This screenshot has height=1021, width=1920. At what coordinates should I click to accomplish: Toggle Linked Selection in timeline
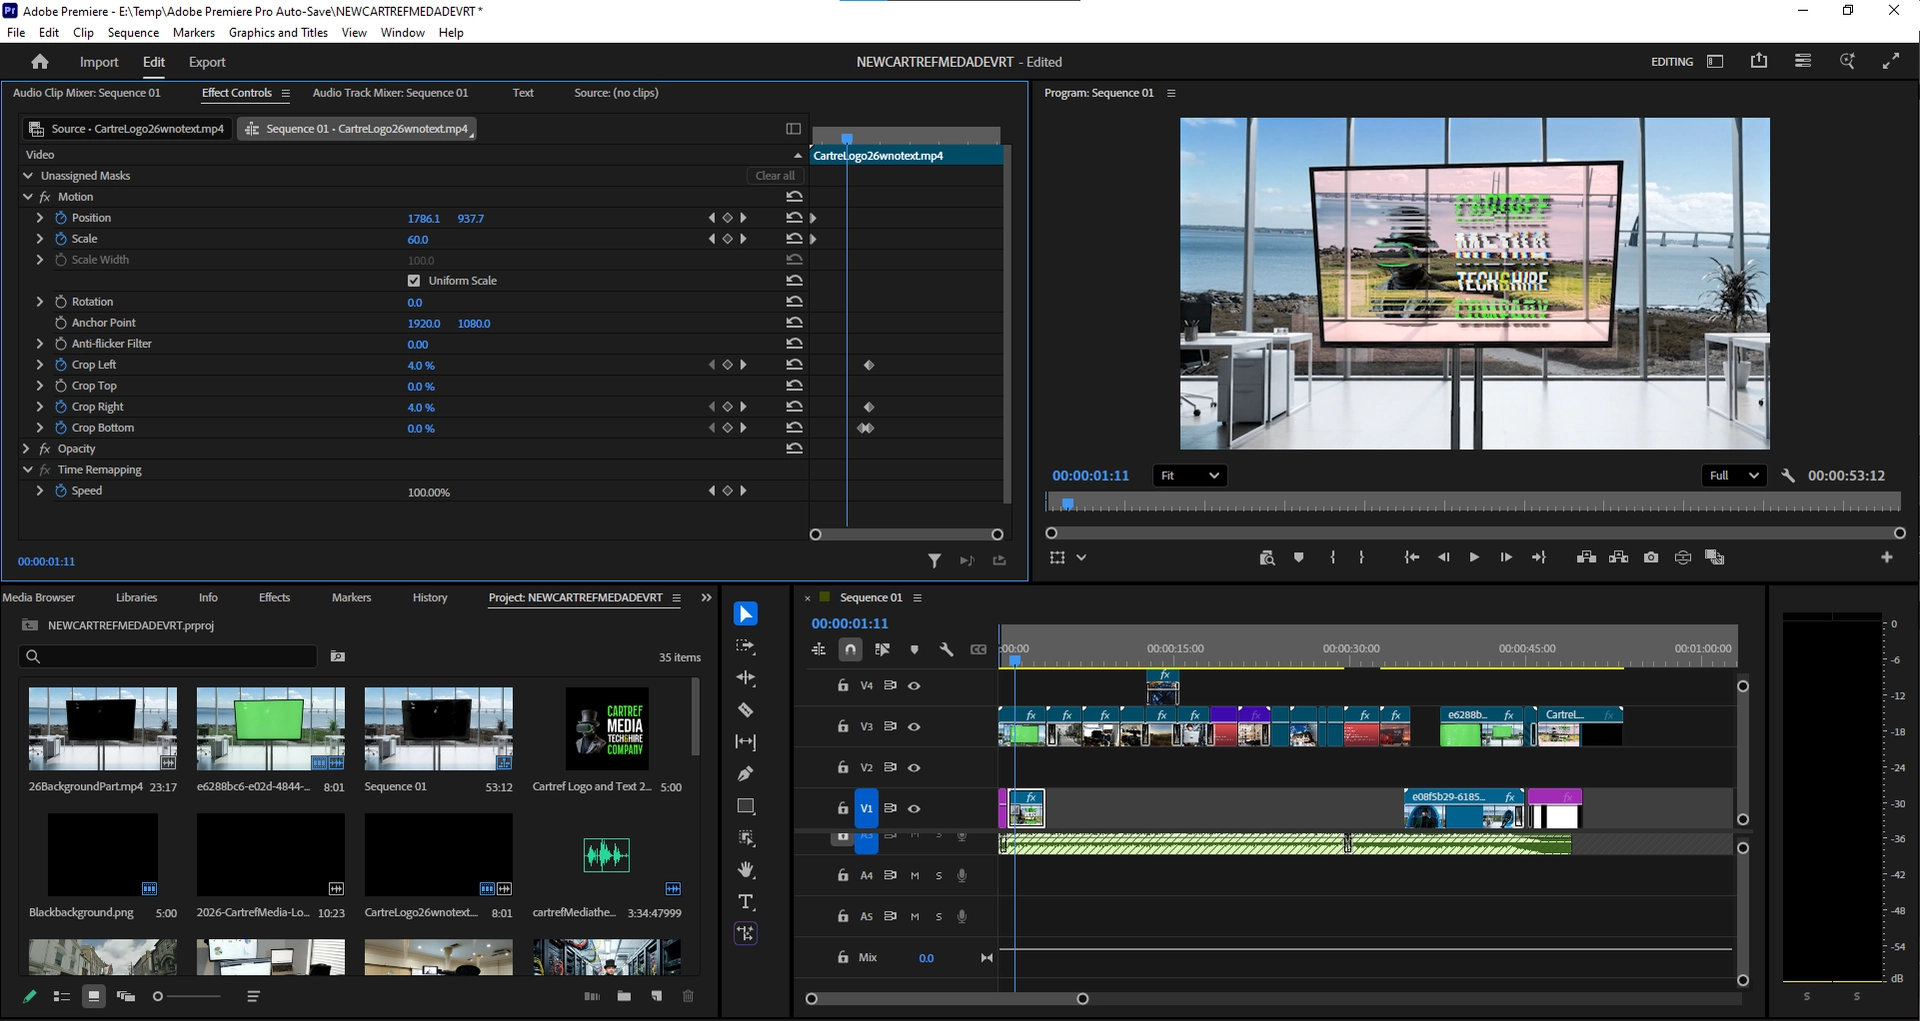pyautogui.click(x=882, y=650)
